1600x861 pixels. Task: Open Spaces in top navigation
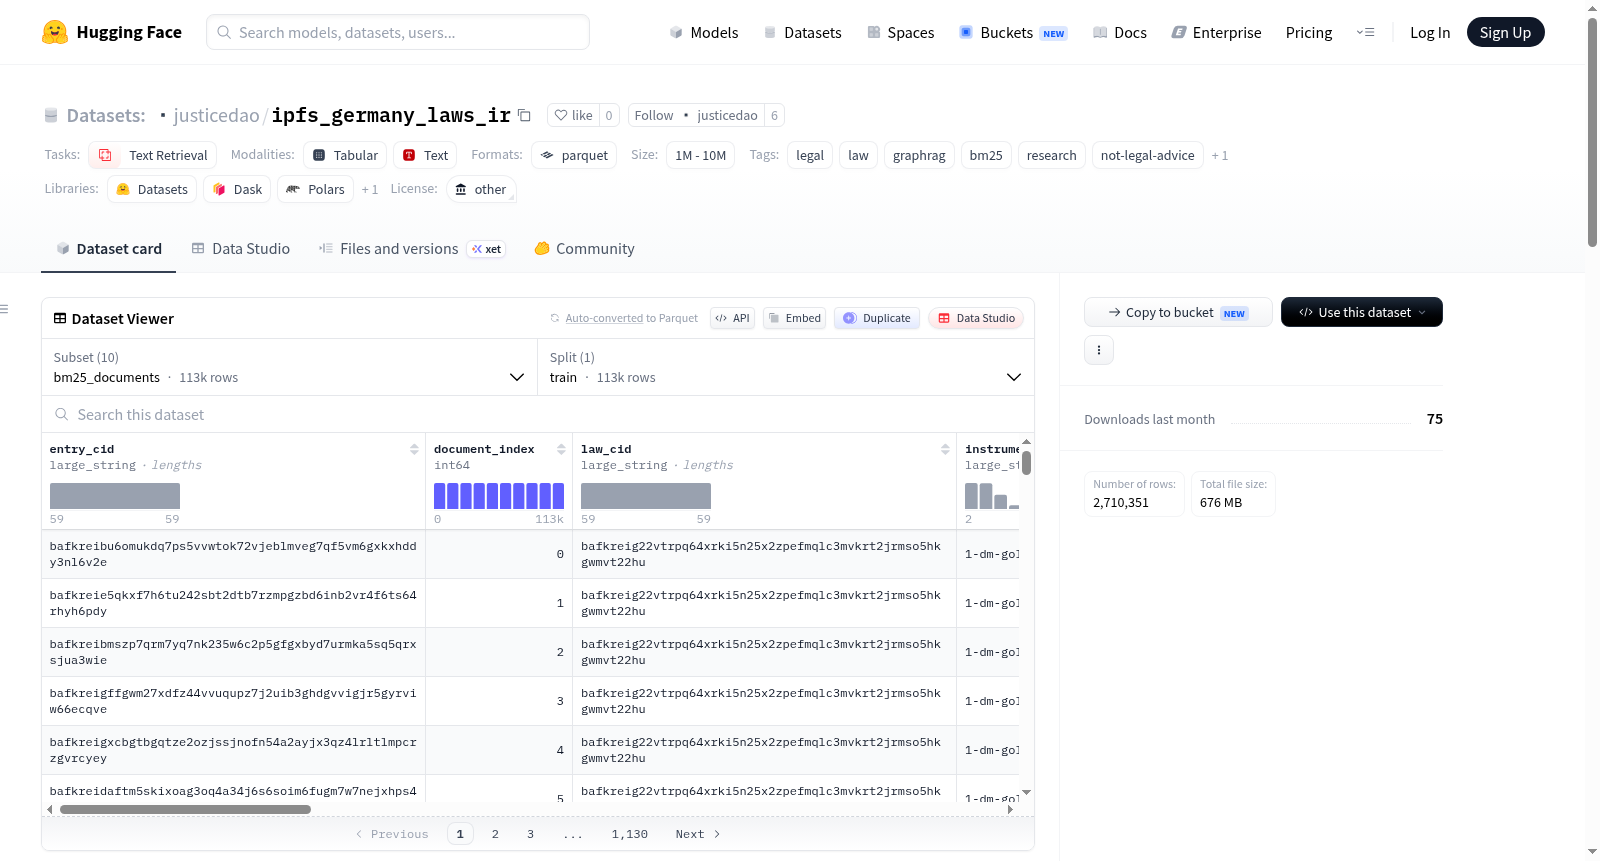(901, 32)
